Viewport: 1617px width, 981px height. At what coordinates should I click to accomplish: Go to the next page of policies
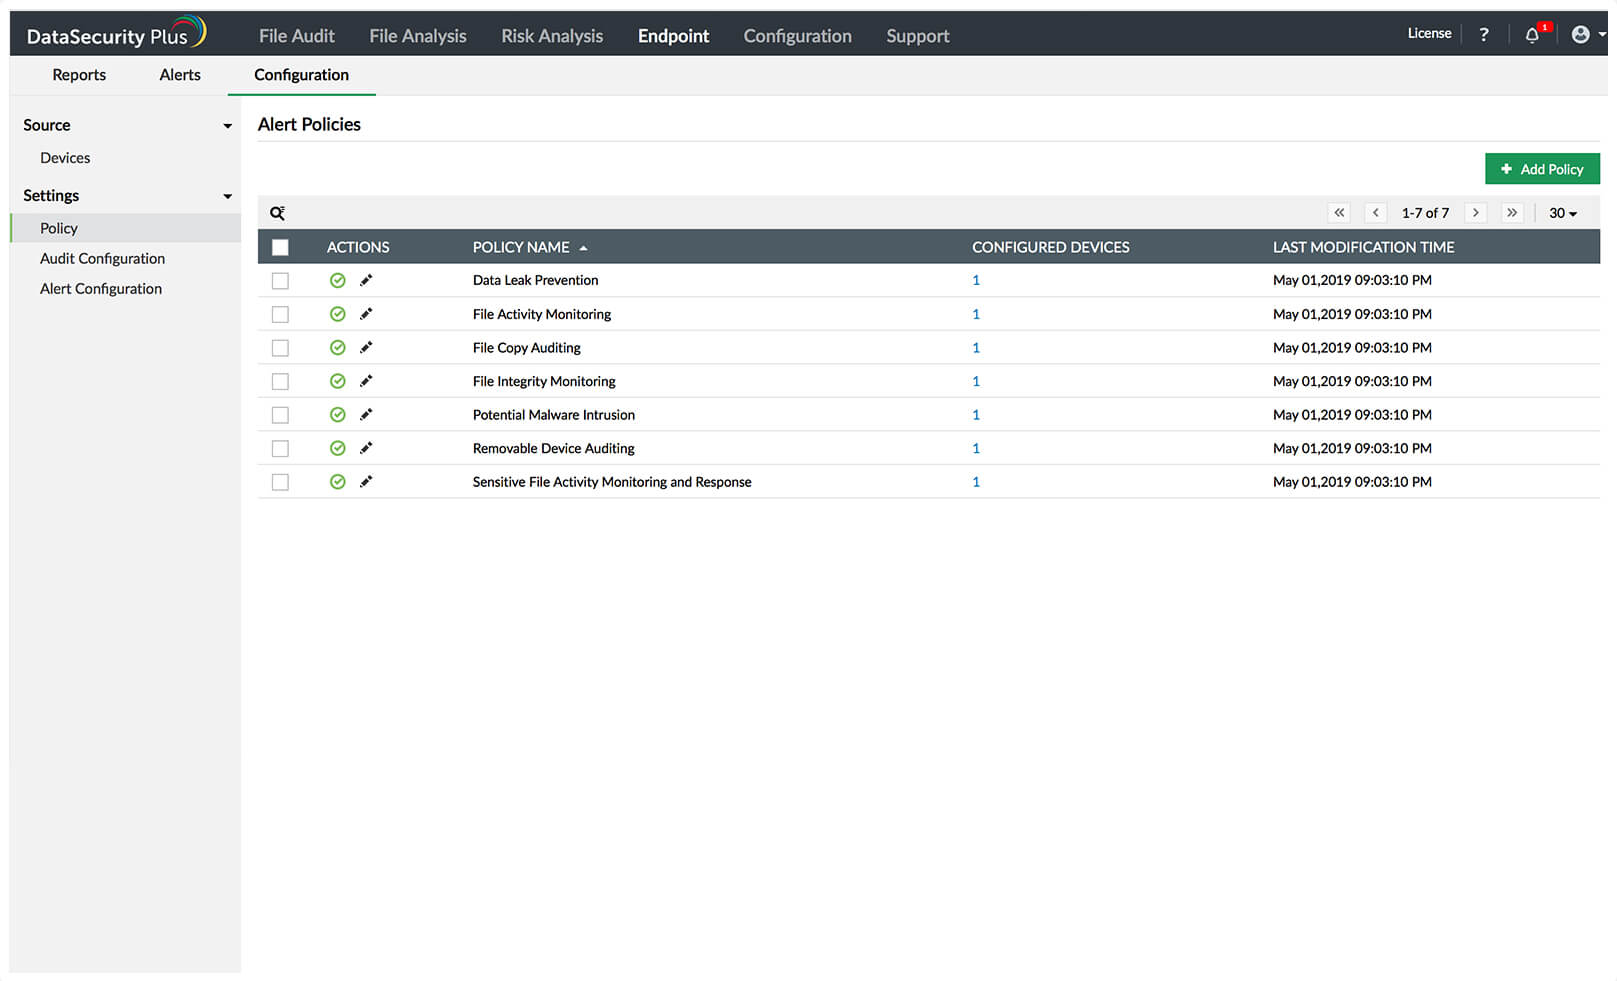(1475, 213)
